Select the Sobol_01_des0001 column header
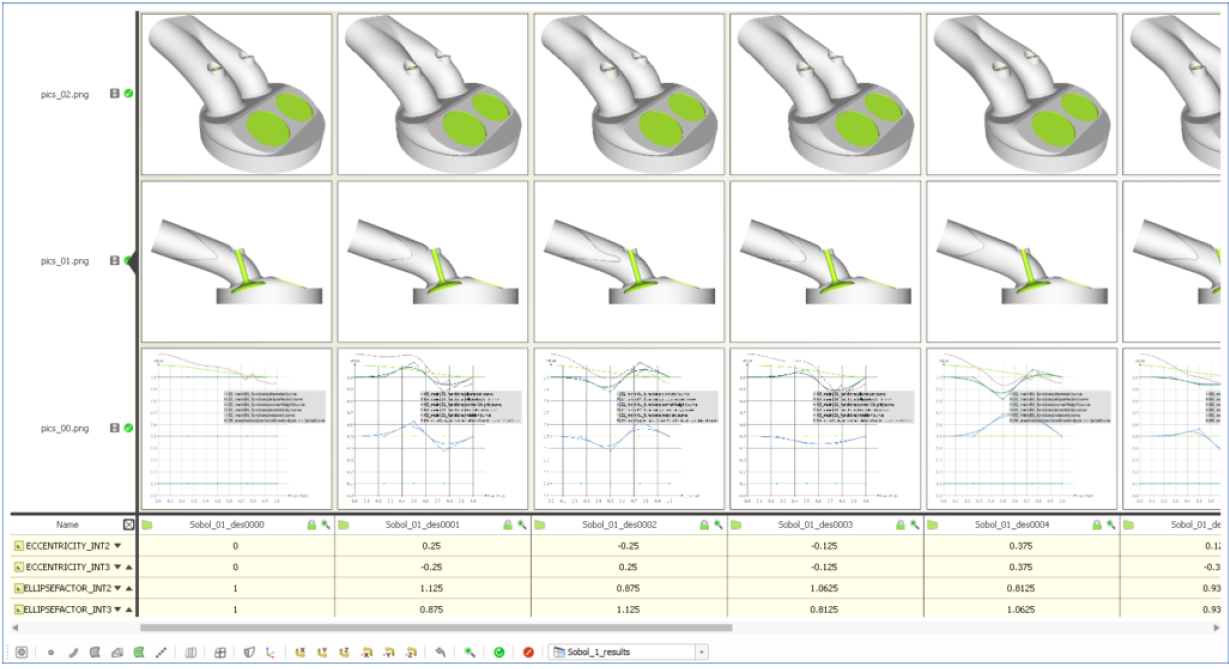This screenshot has height=669, width=1229. click(431, 524)
